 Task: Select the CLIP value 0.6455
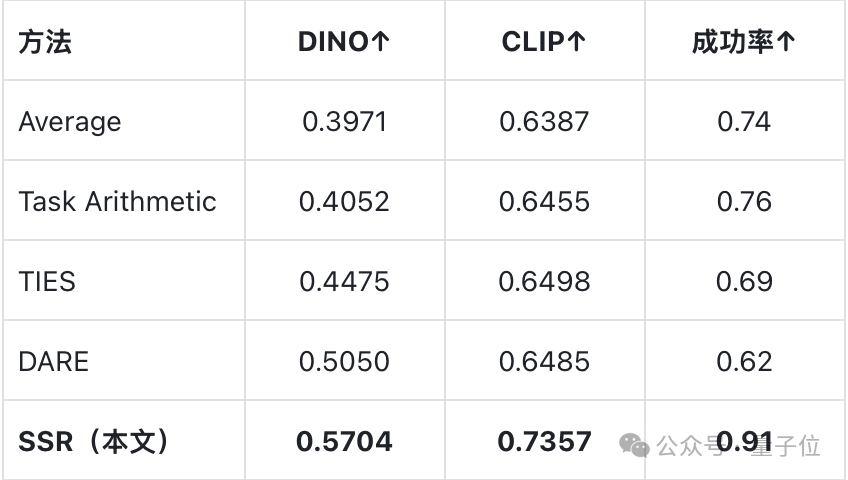544,202
